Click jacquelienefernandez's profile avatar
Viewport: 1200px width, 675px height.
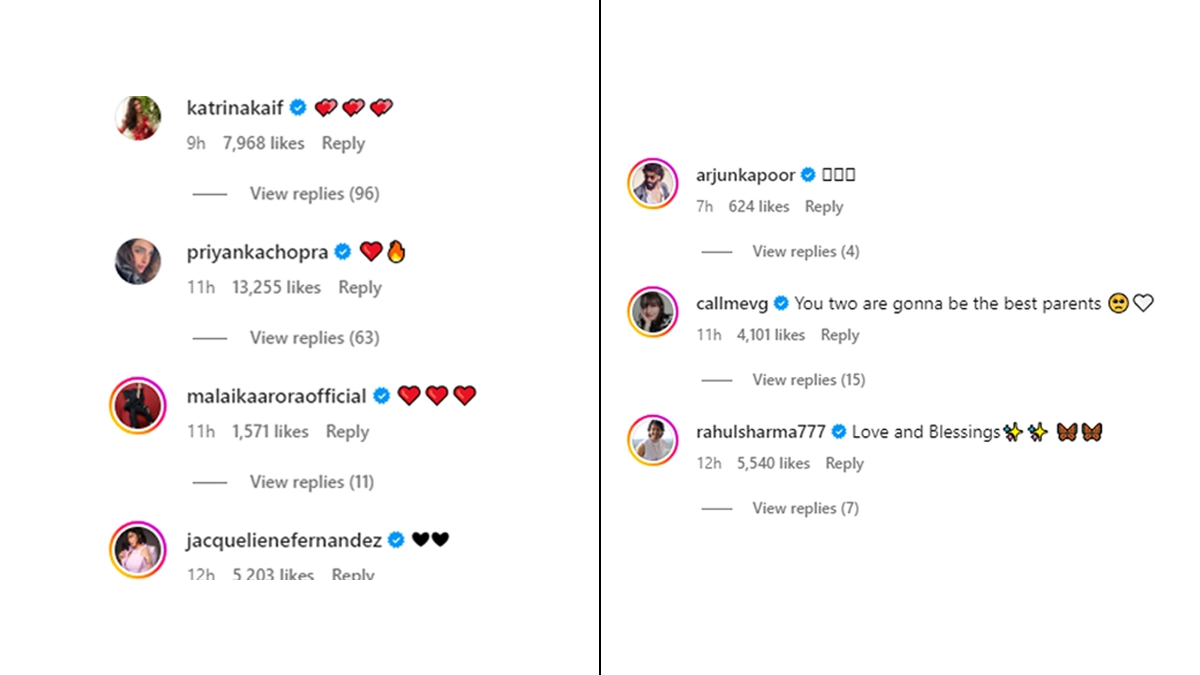point(138,549)
